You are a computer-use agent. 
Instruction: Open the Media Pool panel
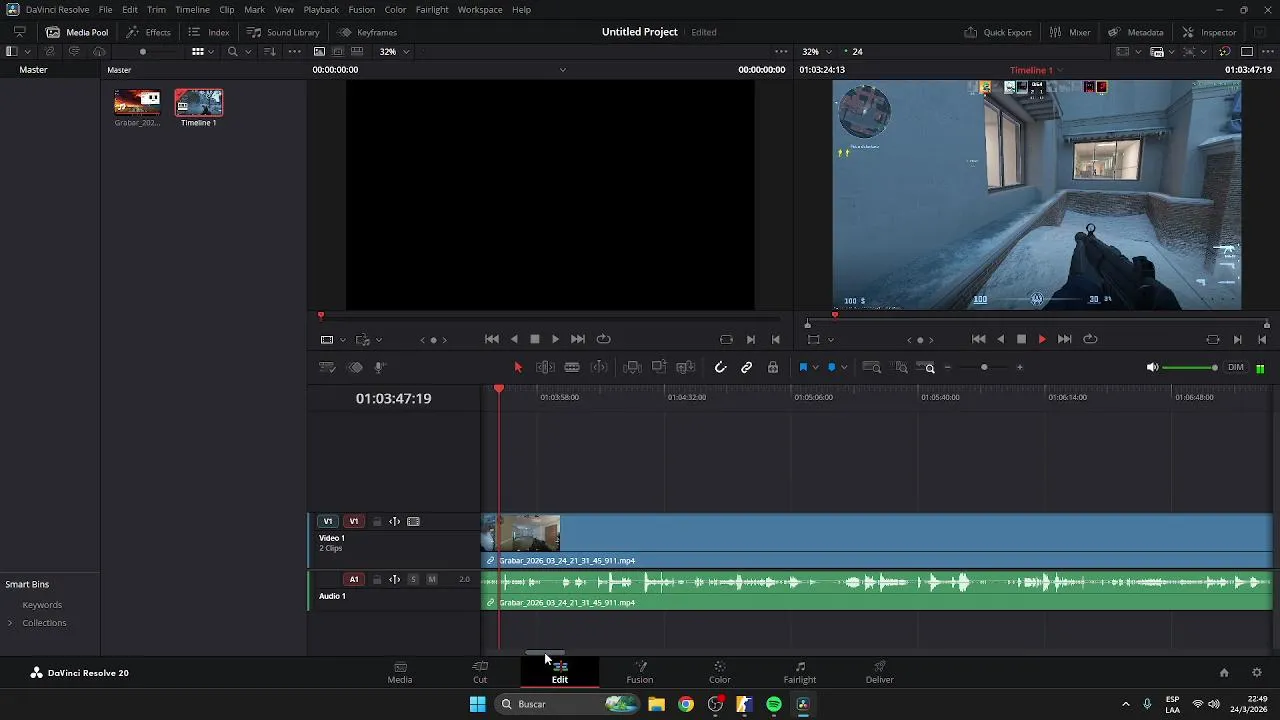(x=78, y=32)
